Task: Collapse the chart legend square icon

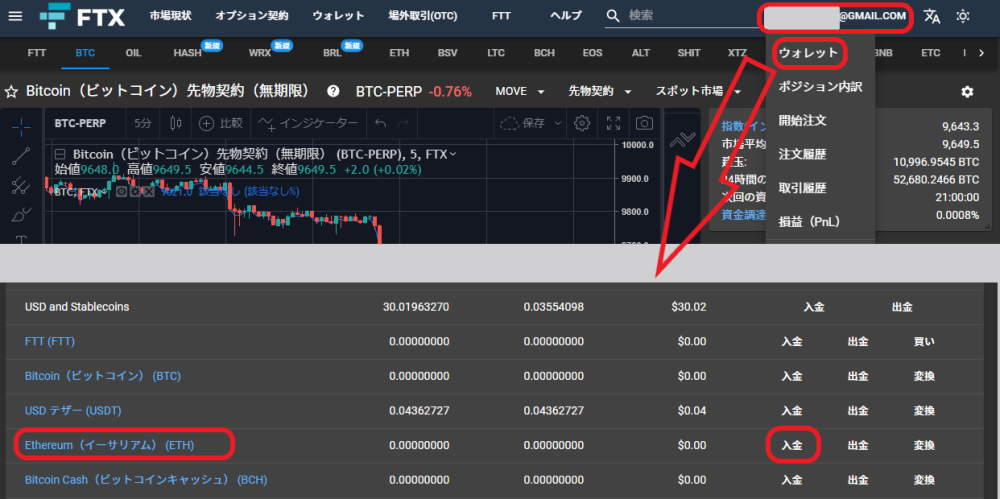Action: click(x=61, y=154)
